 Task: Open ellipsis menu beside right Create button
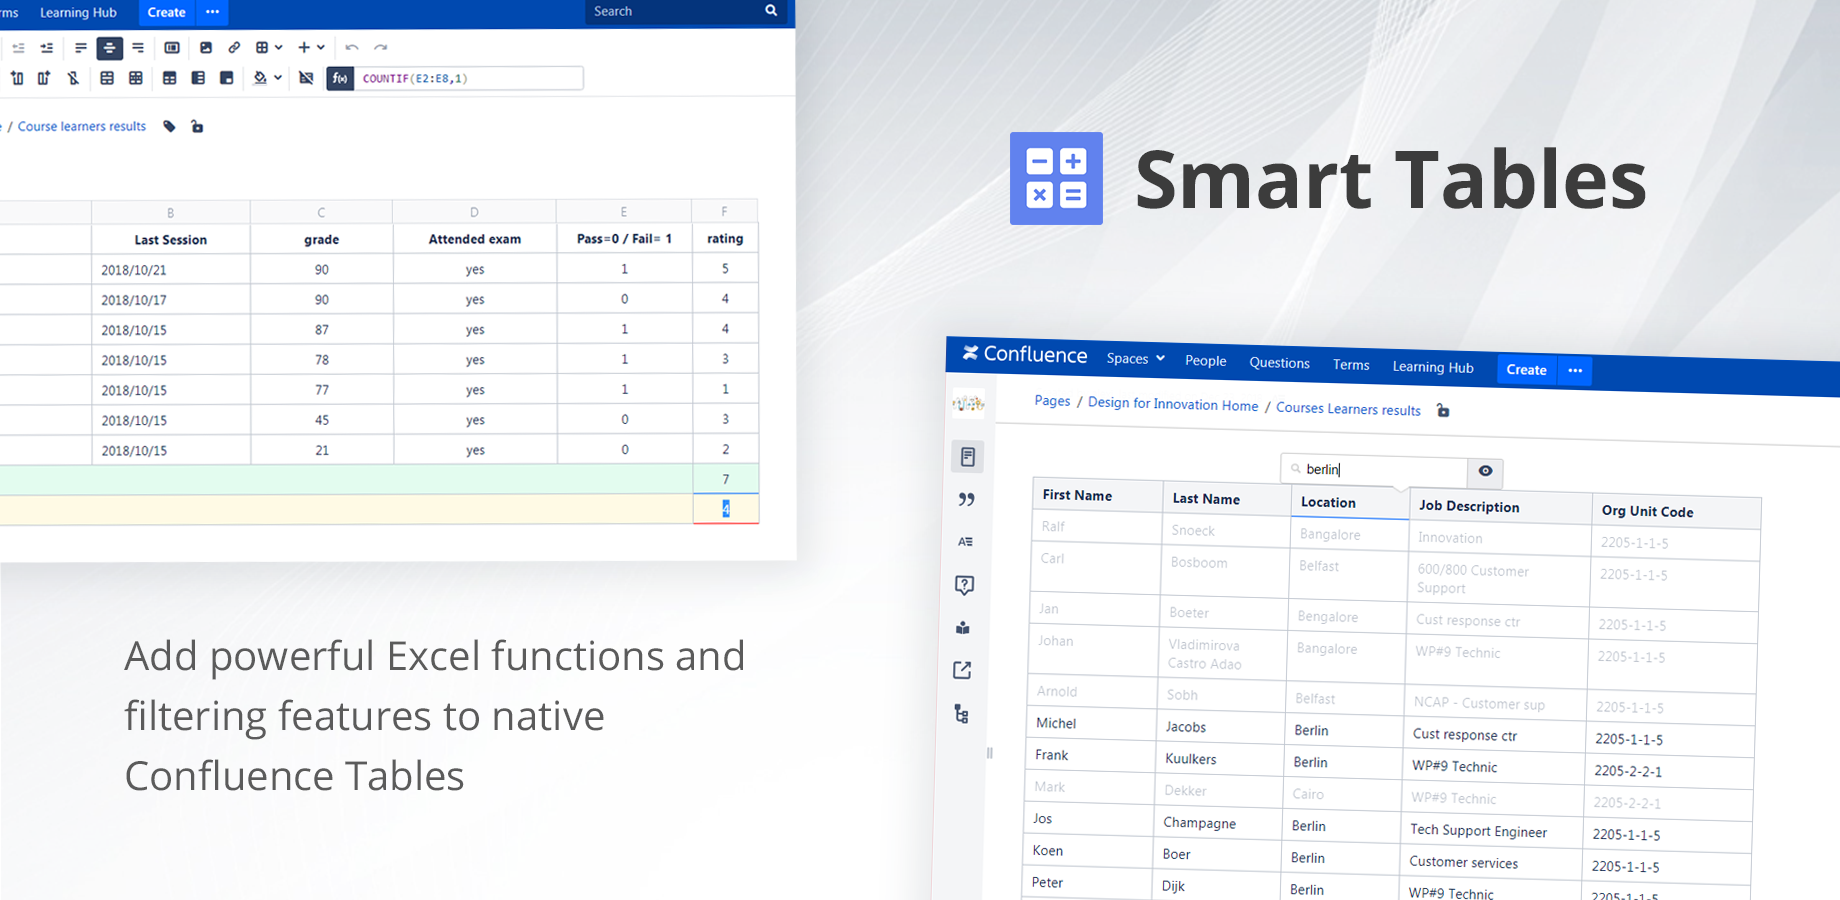point(1575,370)
